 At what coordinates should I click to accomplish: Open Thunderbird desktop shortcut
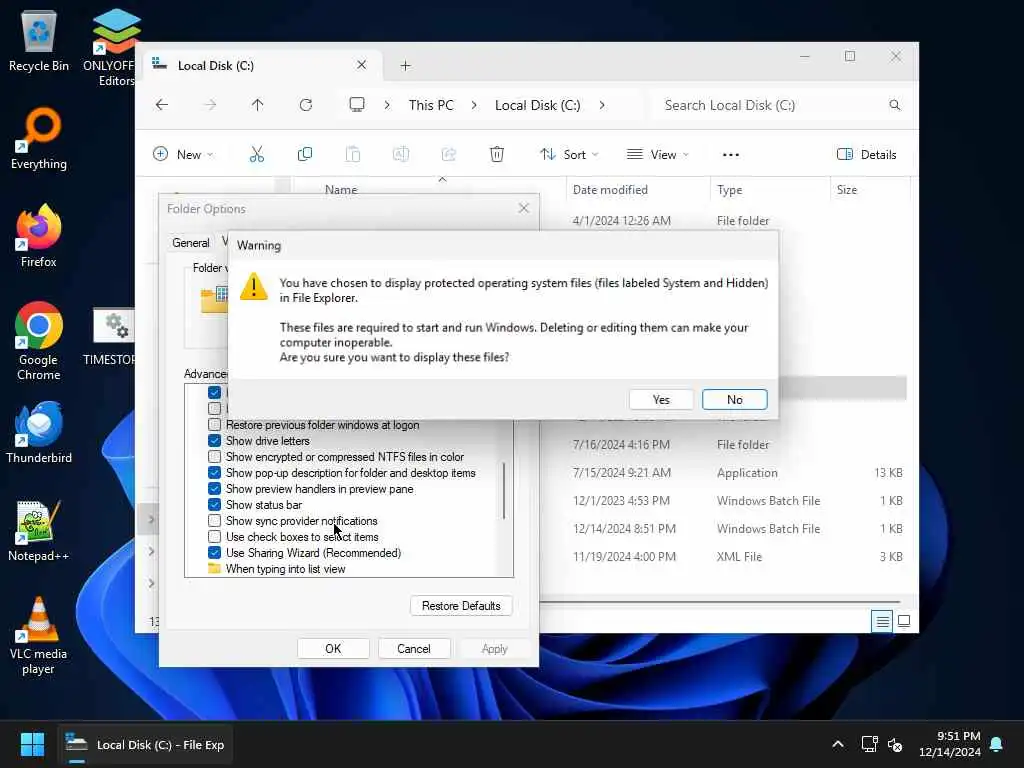pos(39,432)
